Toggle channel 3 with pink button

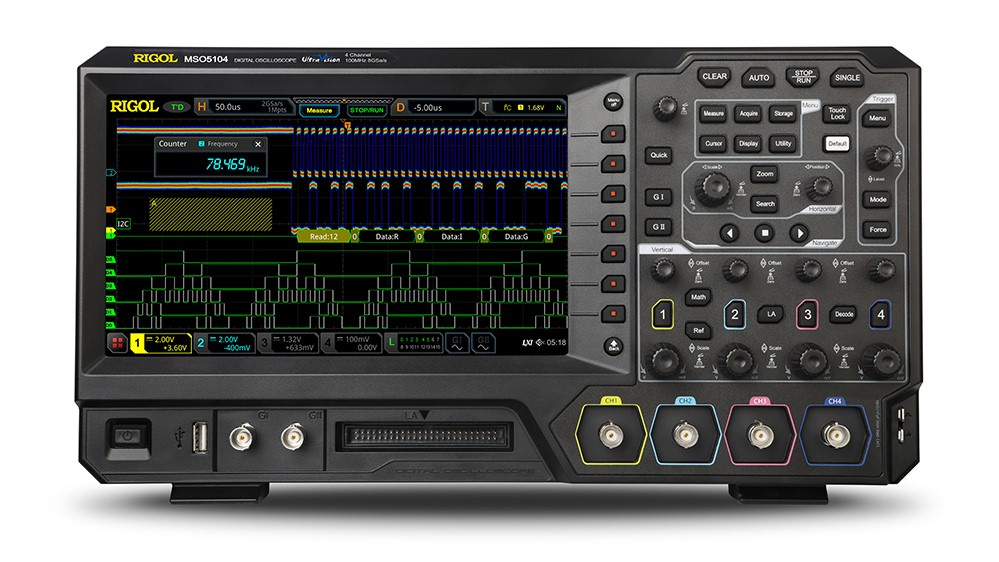pos(808,315)
